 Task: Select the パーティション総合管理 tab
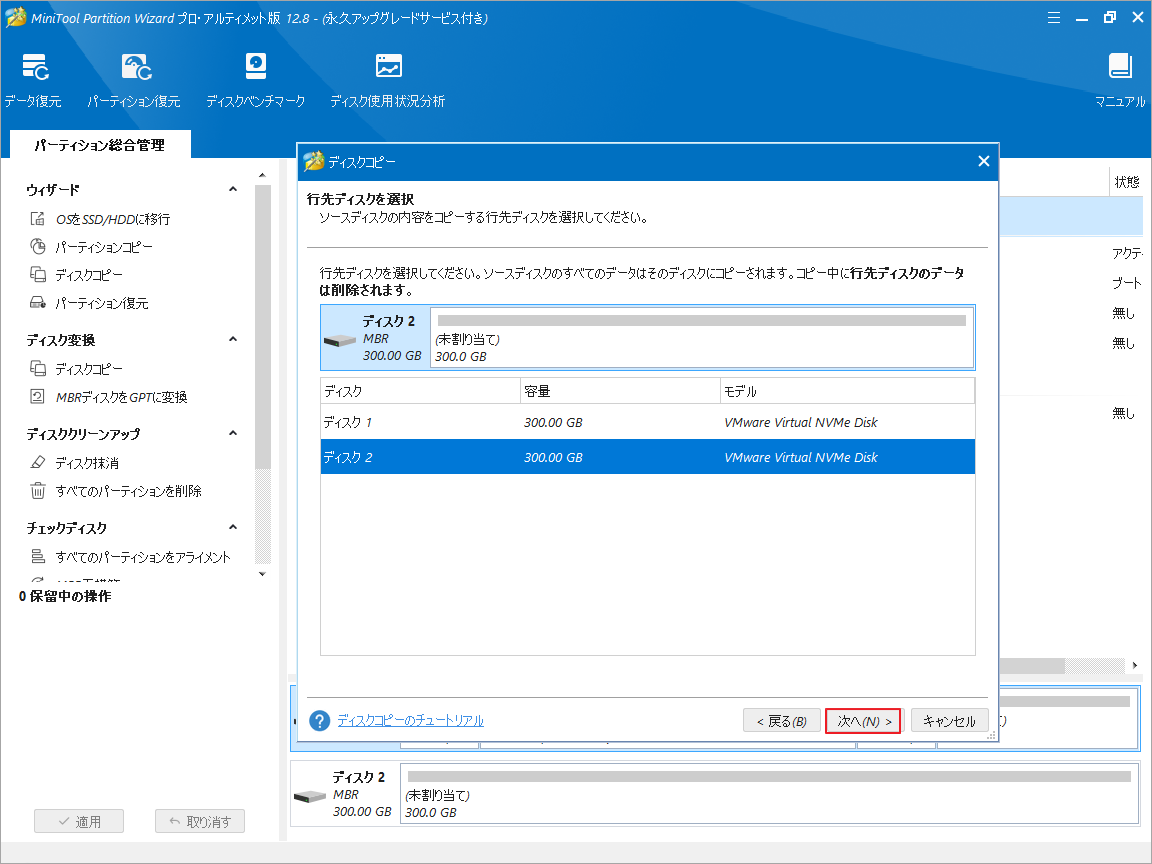(100, 145)
